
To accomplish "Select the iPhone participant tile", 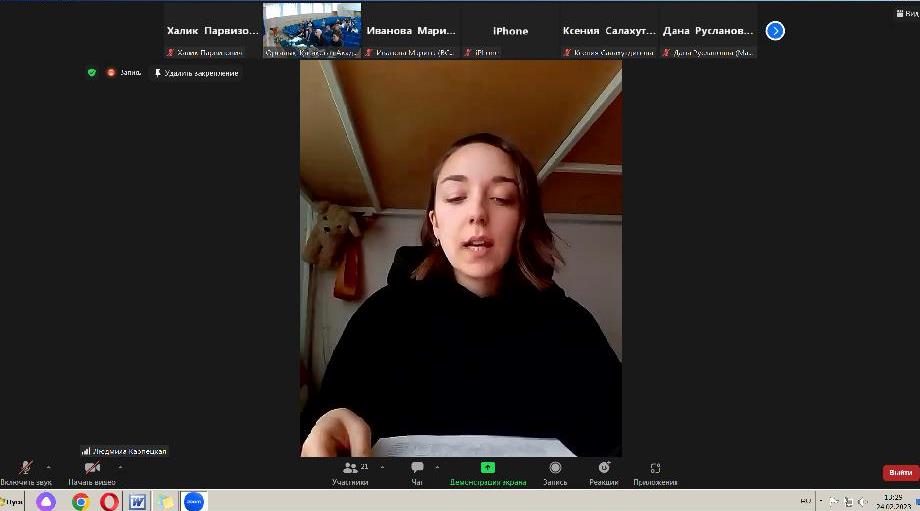I will [509, 31].
